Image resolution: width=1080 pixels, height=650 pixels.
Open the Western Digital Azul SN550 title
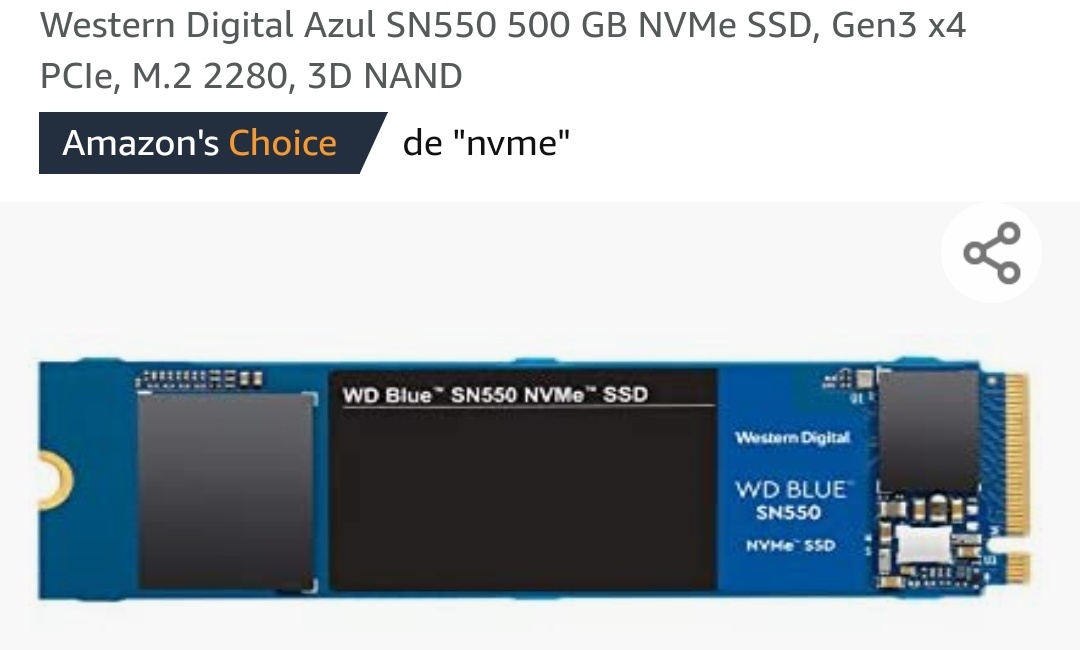(503, 50)
